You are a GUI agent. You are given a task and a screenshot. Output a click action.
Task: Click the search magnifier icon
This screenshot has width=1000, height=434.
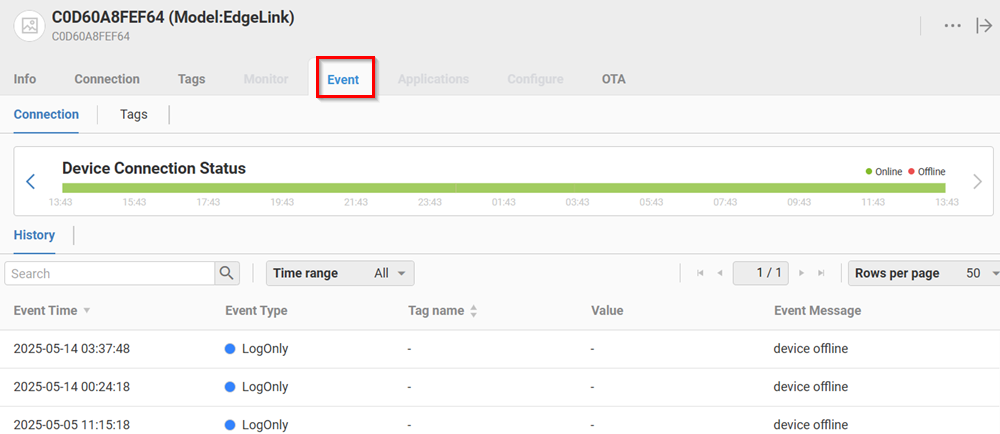[227, 273]
